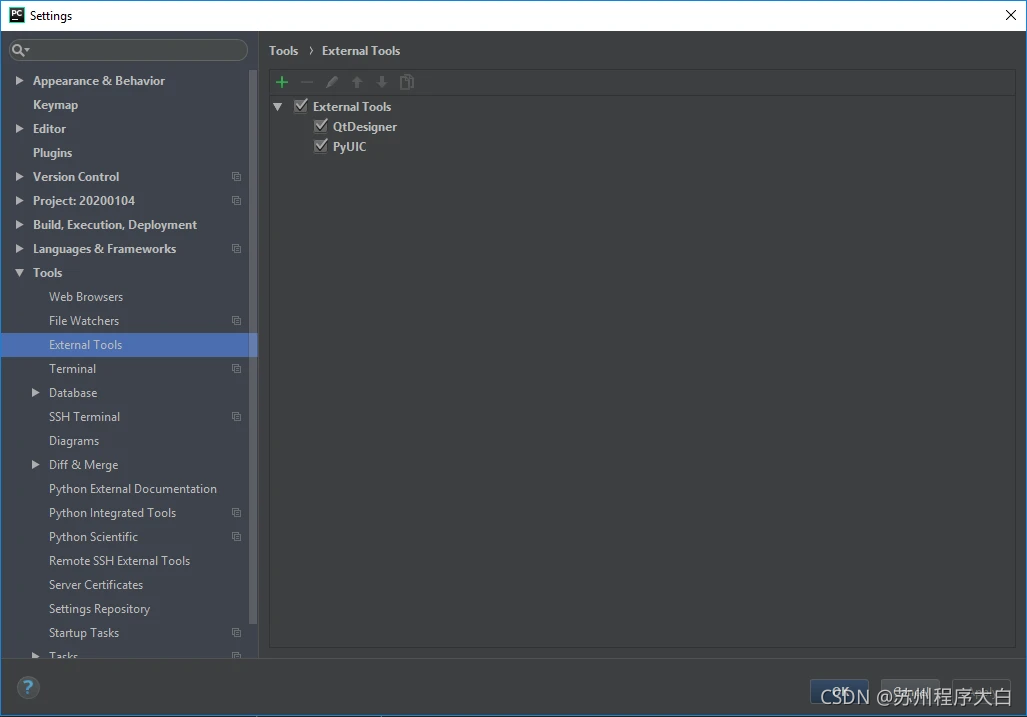Remove selected tool with the minus icon
The image size is (1027, 717).
coord(307,82)
